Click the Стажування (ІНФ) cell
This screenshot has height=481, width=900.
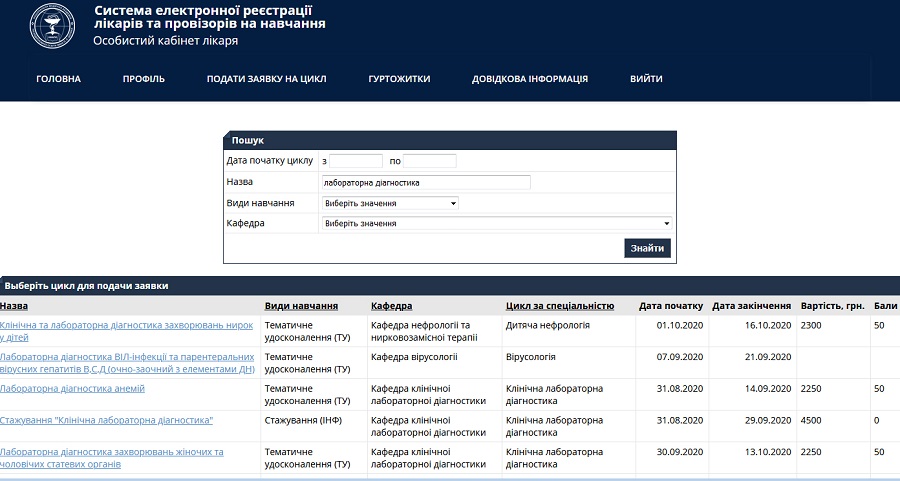[x=303, y=420]
